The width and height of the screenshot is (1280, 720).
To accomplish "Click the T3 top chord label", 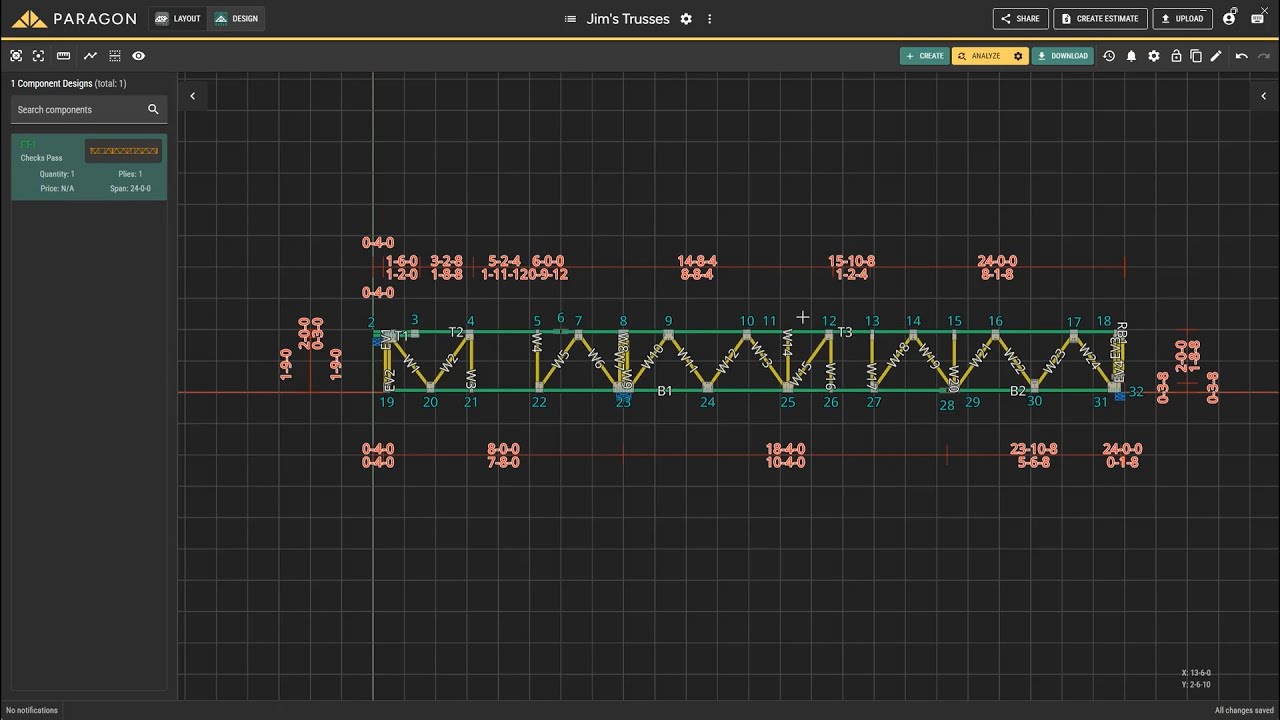I will (845, 332).
